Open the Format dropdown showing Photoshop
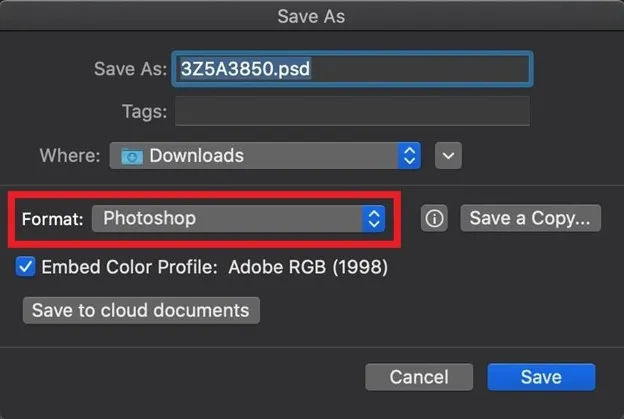 237,218
